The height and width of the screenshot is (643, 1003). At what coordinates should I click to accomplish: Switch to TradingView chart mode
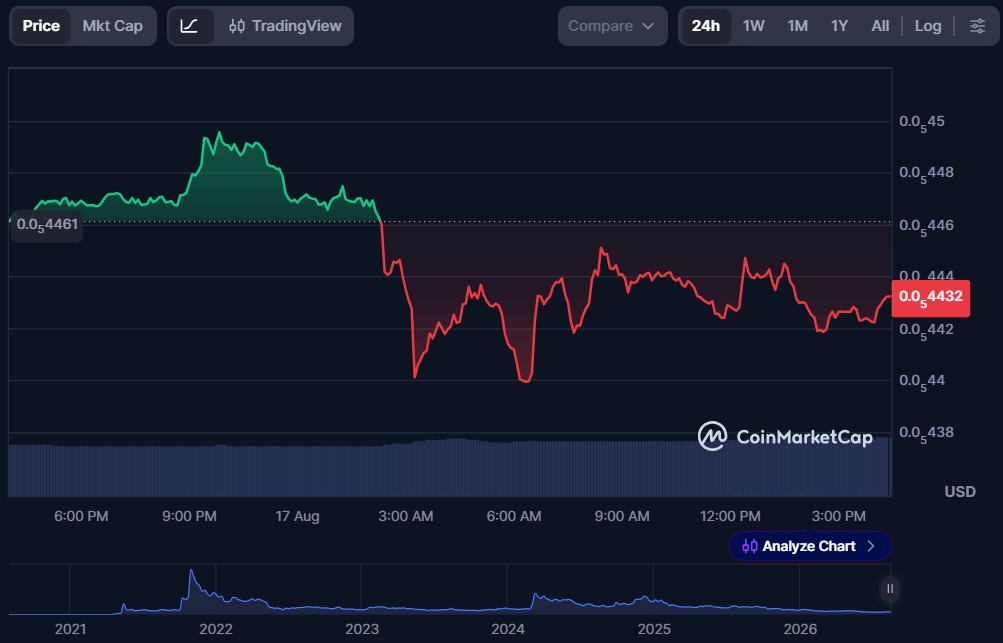click(285, 26)
